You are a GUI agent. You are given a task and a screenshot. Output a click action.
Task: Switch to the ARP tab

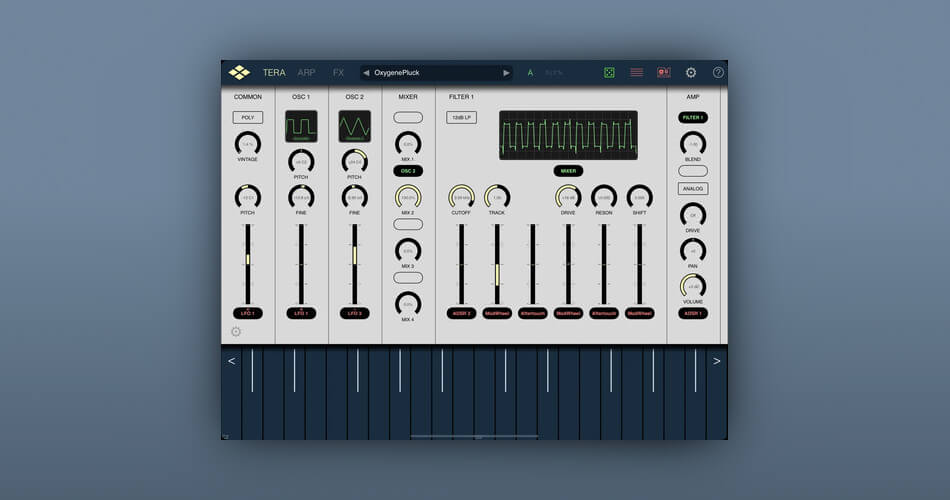click(306, 73)
